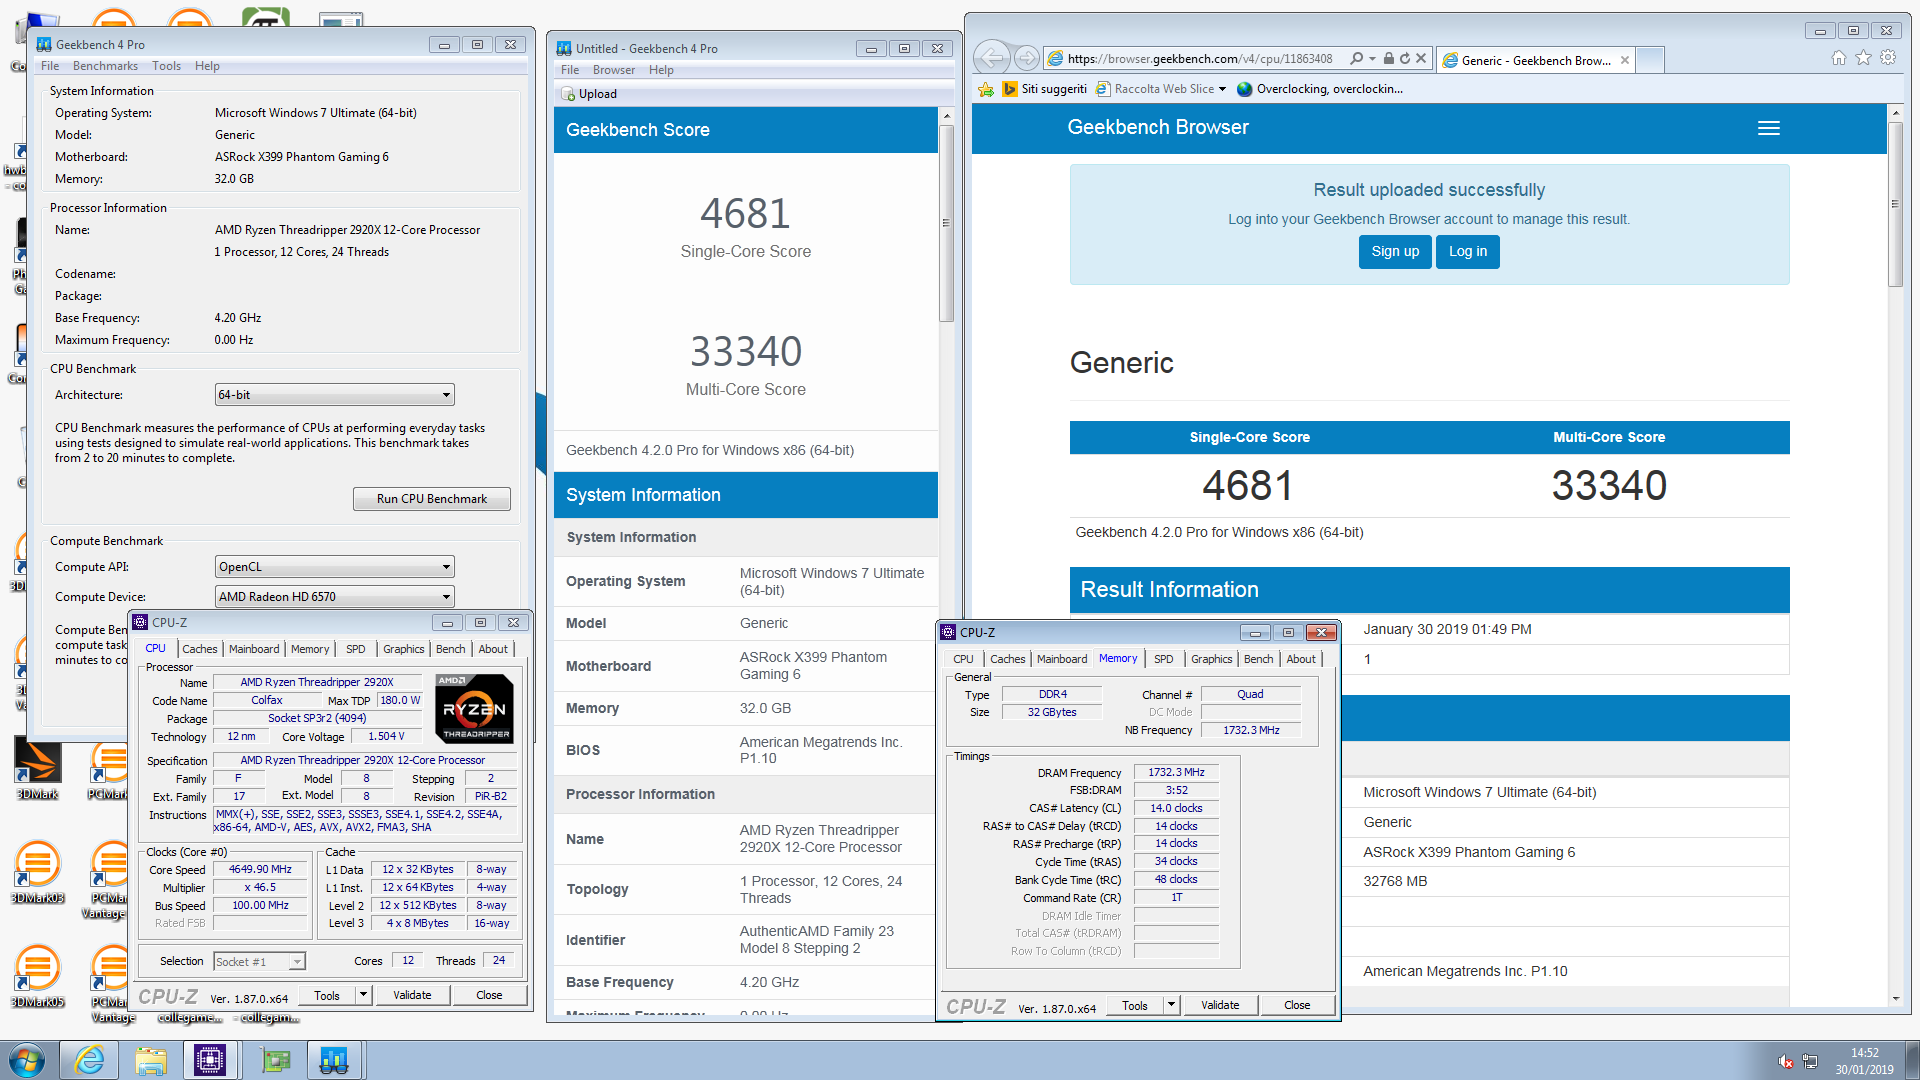1920x1080 pixels.
Task: Click the Internet Explorer forward arrow
Action: point(1026,58)
